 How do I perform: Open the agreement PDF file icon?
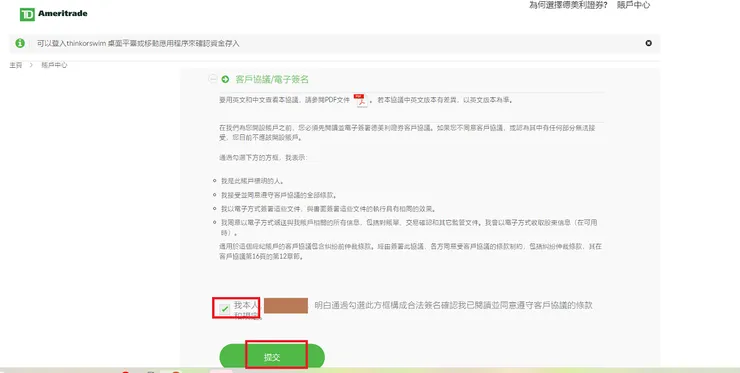click(x=361, y=101)
